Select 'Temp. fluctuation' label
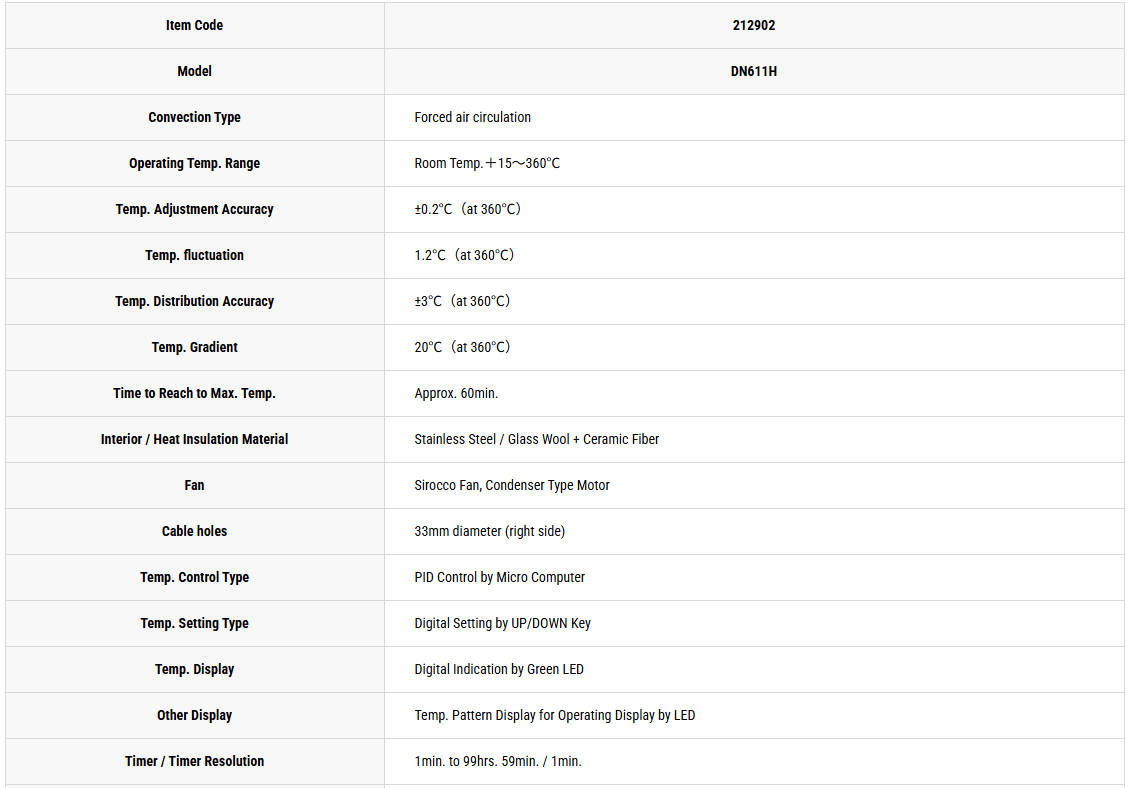This screenshot has height=788, width=1129. (194, 256)
